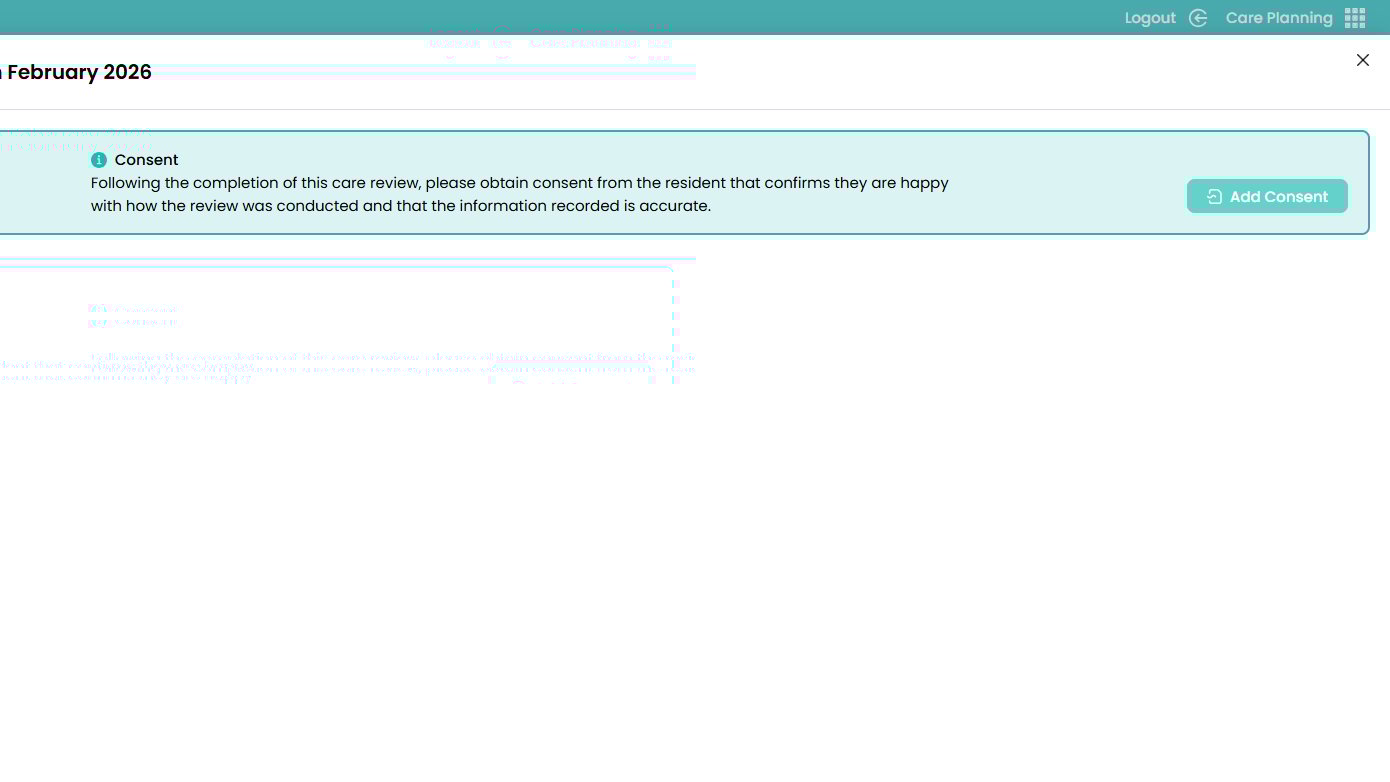Click the Add Consent button

pyautogui.click(x=1267, y=196)
